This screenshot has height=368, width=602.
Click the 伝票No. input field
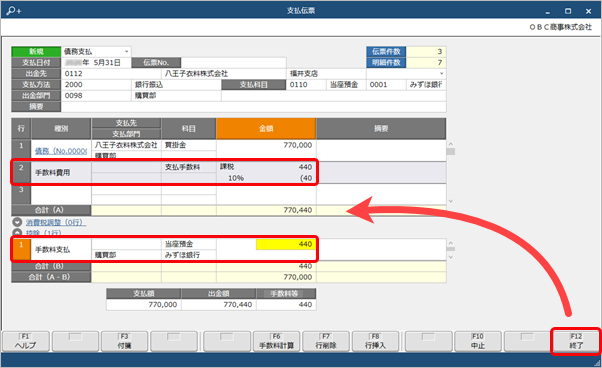233,63
